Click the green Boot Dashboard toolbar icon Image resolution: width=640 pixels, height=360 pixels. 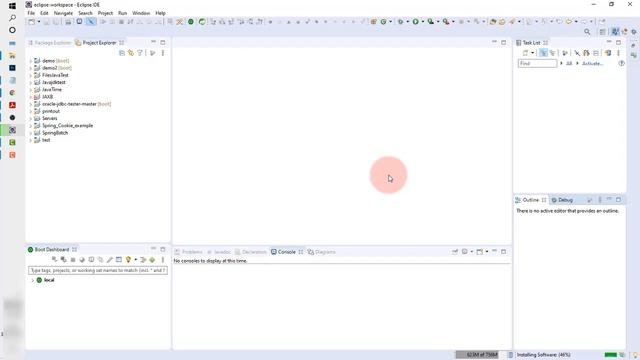click(x=191, y=22)
